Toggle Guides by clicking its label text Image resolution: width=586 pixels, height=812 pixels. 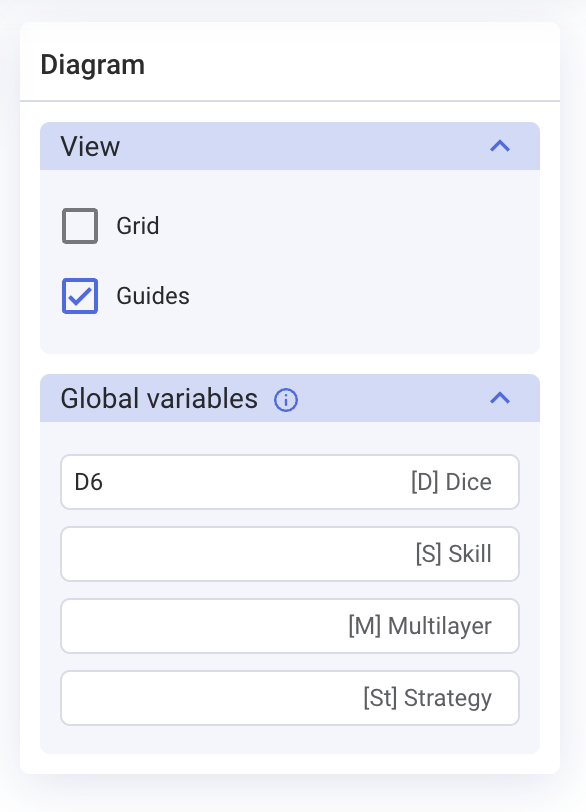pos(153,296)
